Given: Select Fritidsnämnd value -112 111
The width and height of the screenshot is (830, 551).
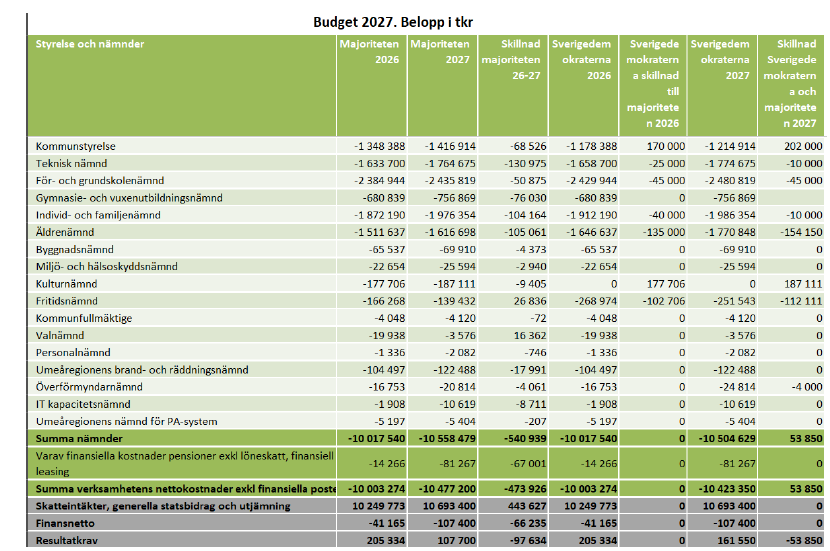Looking at the screenshot, I should pyautogui.click(x=801, y=301).
